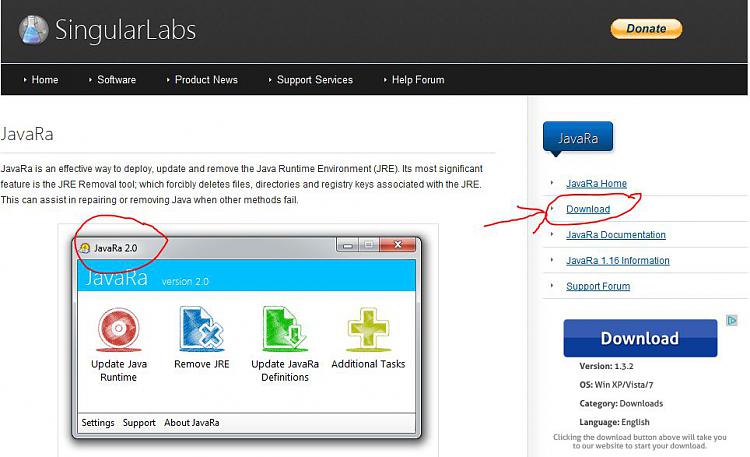Click the 'Category: Downloads' text
750x457 pixels.
point(621,403)
